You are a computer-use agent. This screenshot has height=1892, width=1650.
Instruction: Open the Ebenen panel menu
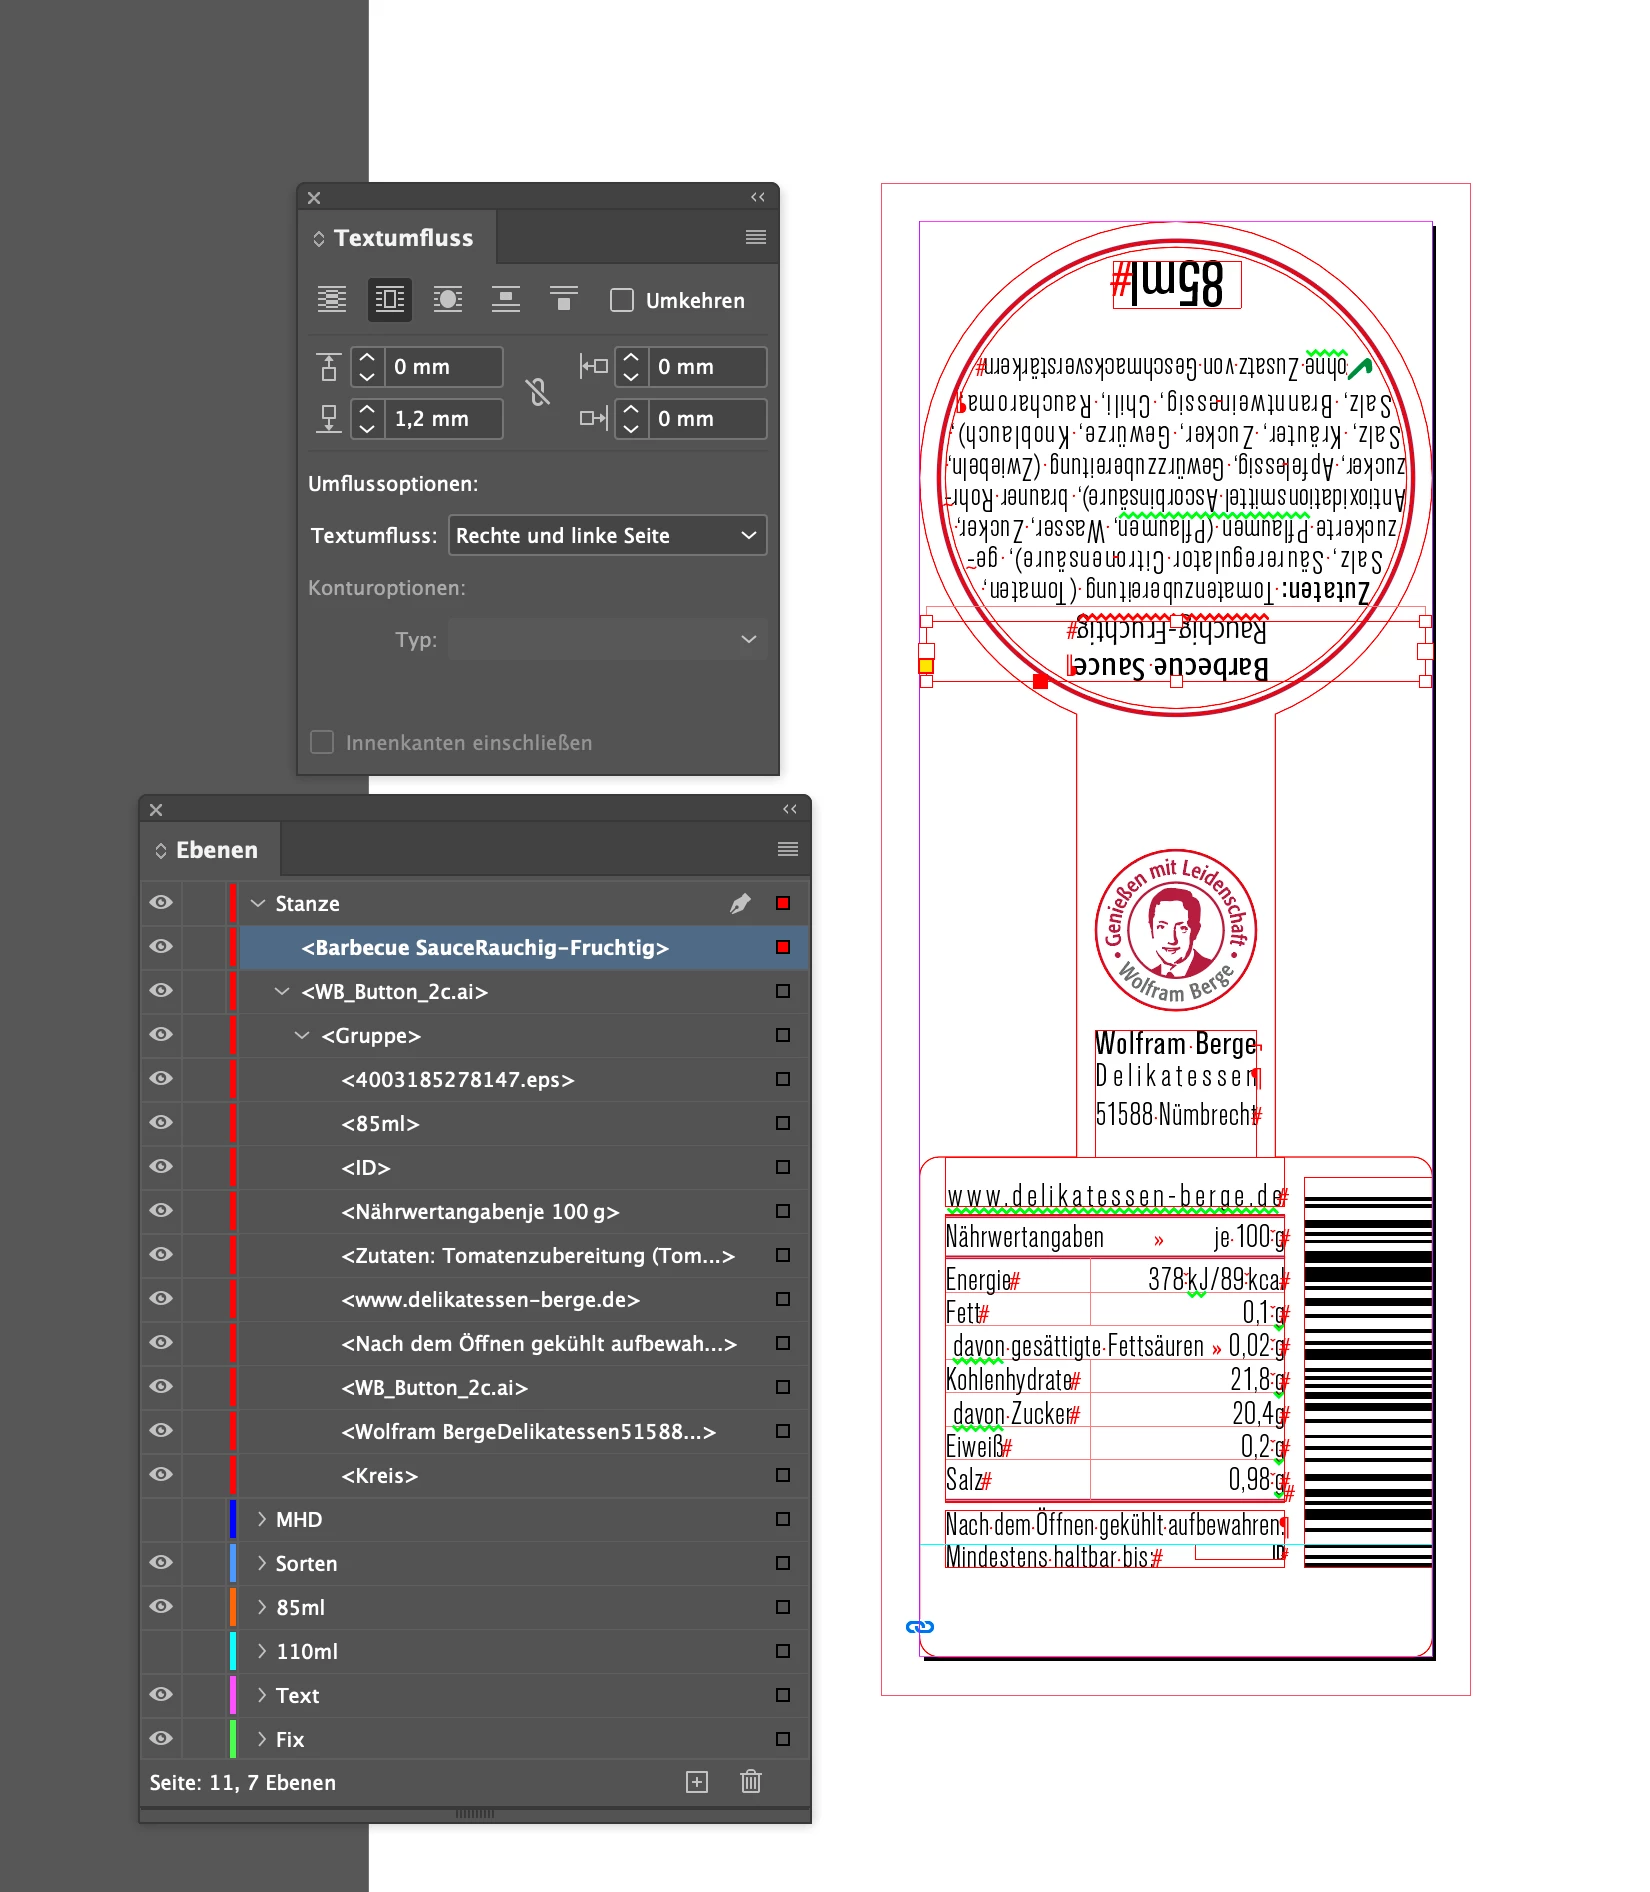tap(788, 849)
